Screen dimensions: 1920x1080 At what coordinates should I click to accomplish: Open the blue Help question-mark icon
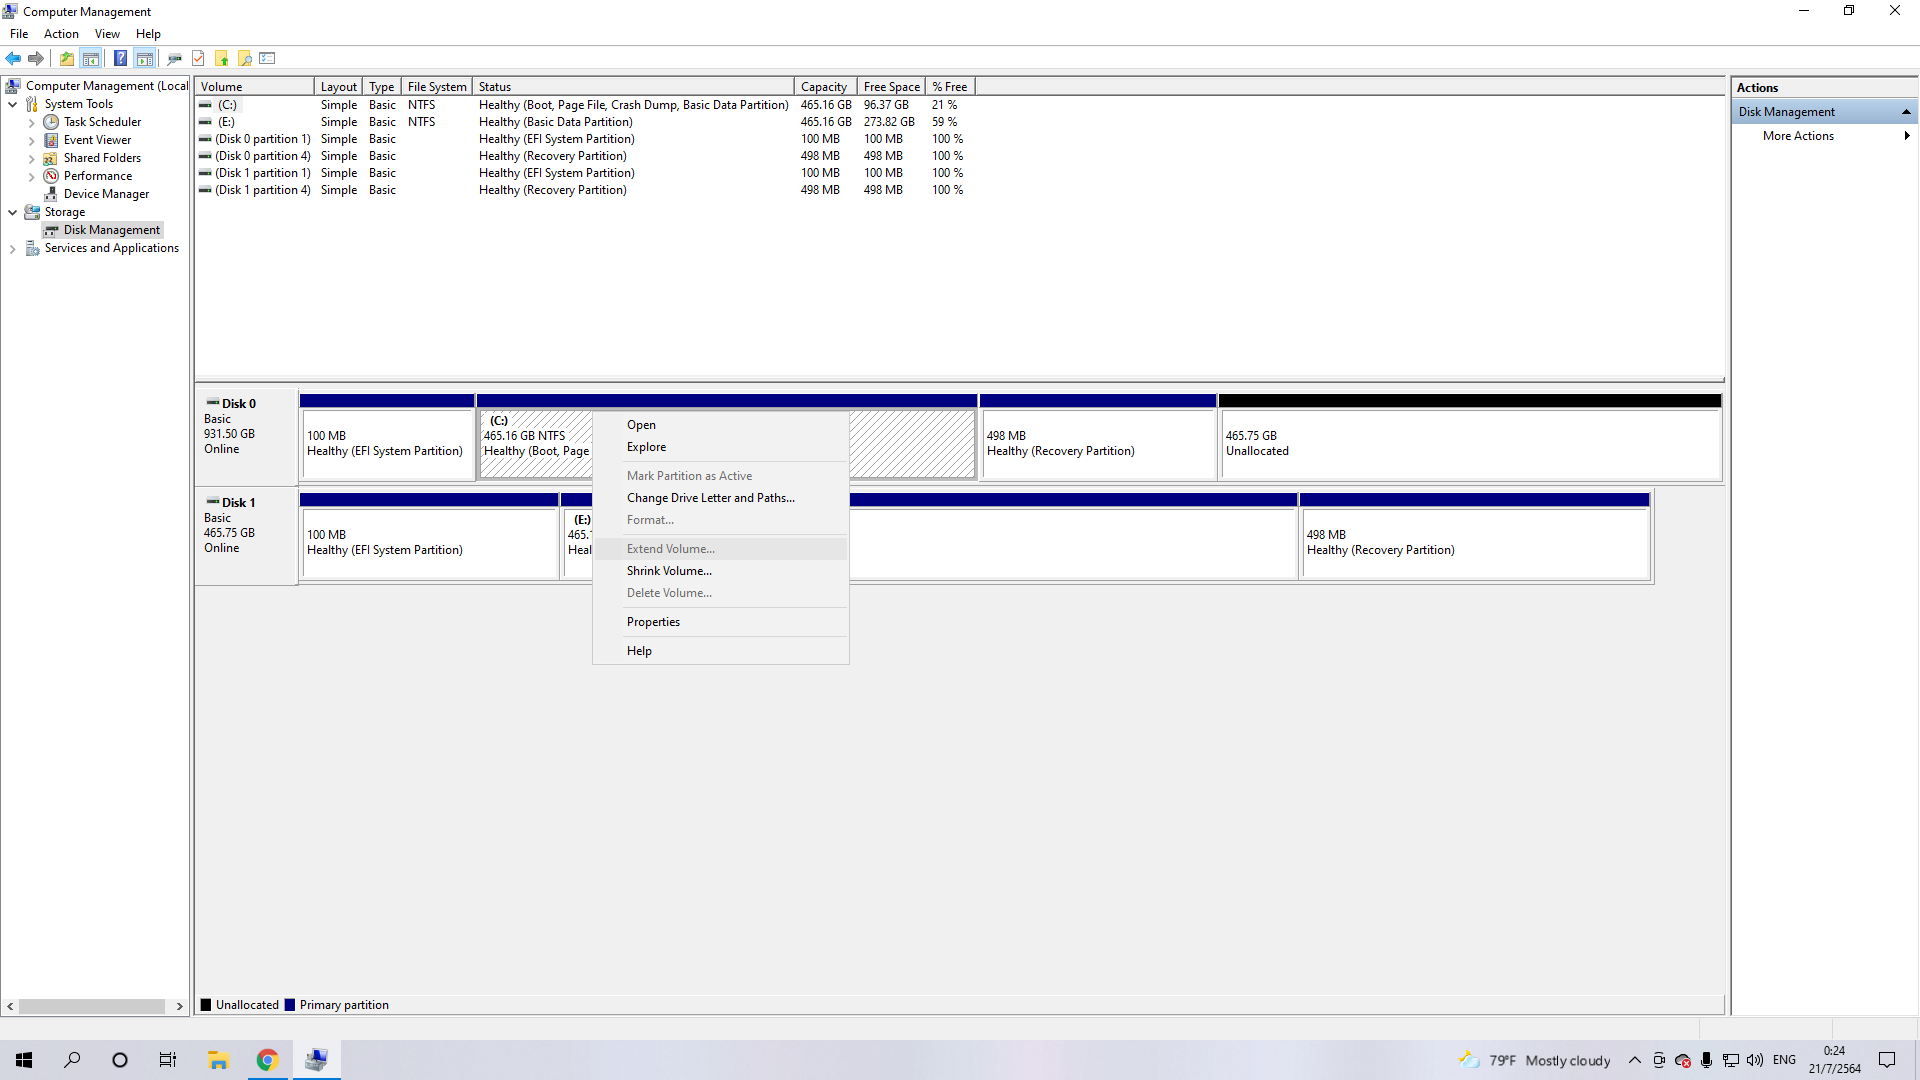[x=120, y=58]
